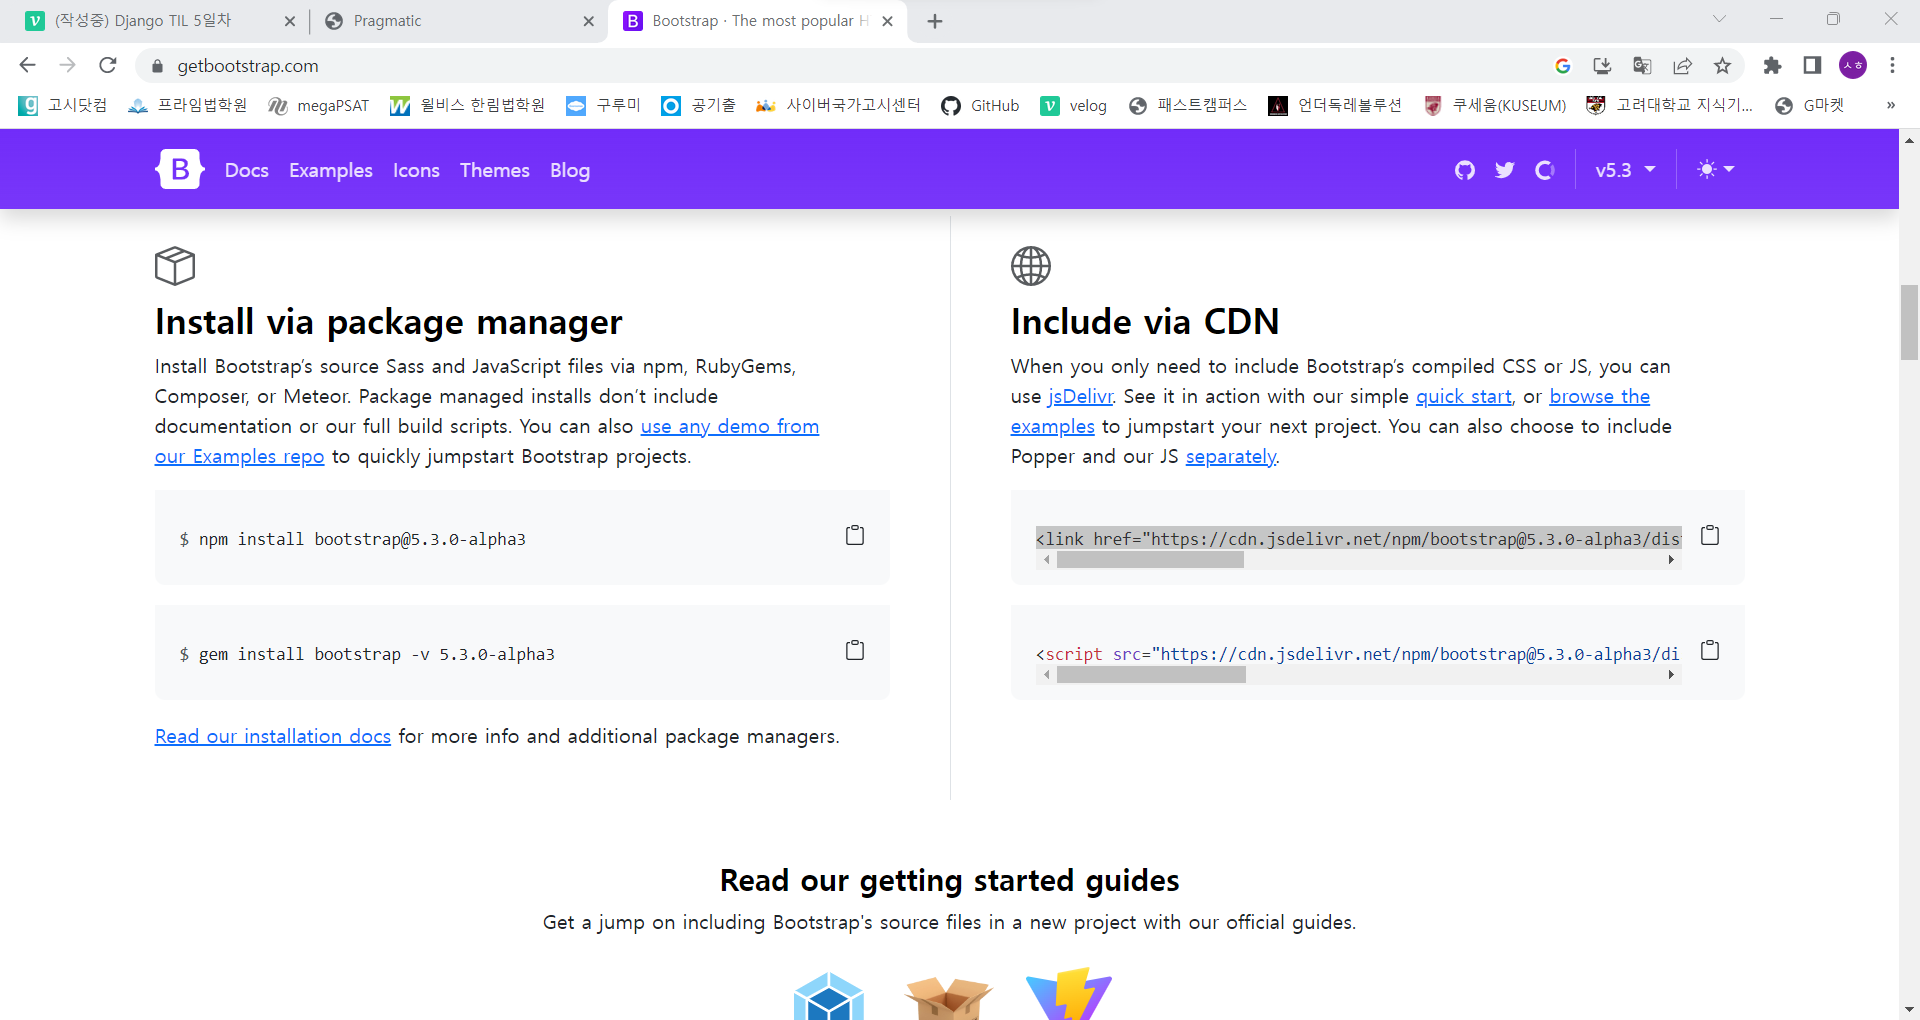Open 공기출 bookmark
This screenshot has width=1920, height=1020.
(698, 105)
